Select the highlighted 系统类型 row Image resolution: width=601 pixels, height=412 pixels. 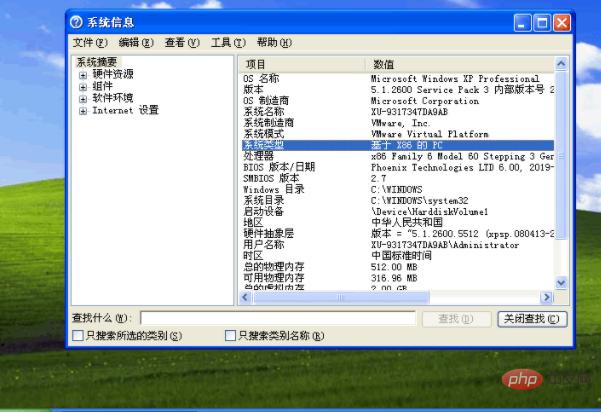click(398, 145)
